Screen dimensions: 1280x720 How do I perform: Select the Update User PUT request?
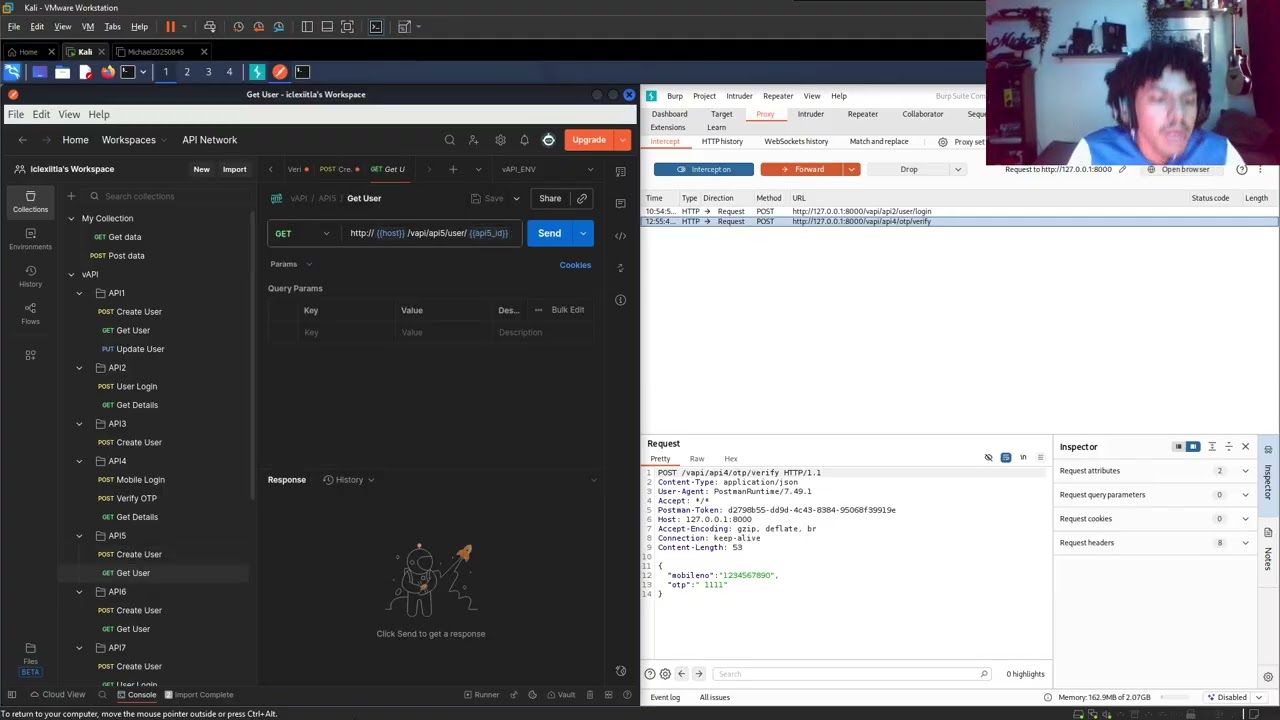[140, 349]
